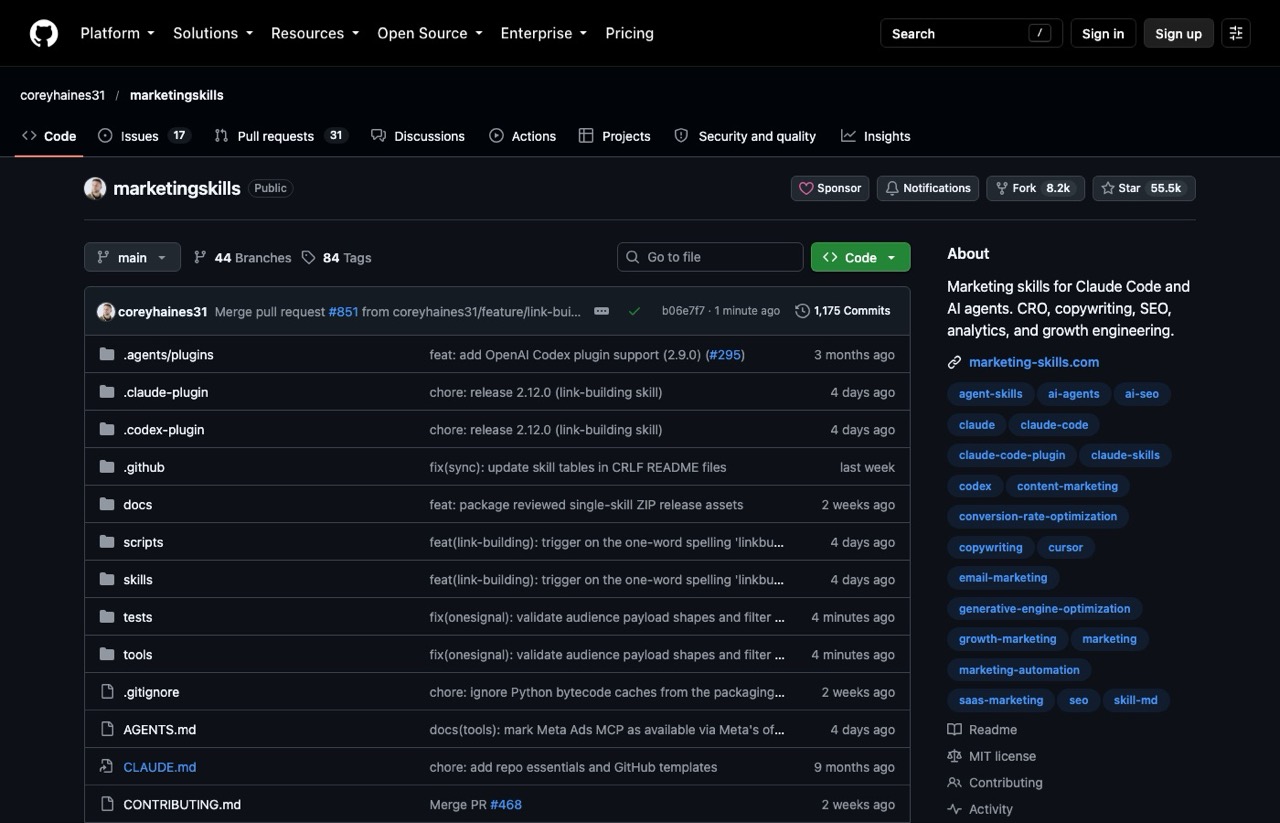Expand the Platform menu
This screenshot has width=1280, height=823.
(117, 33)
